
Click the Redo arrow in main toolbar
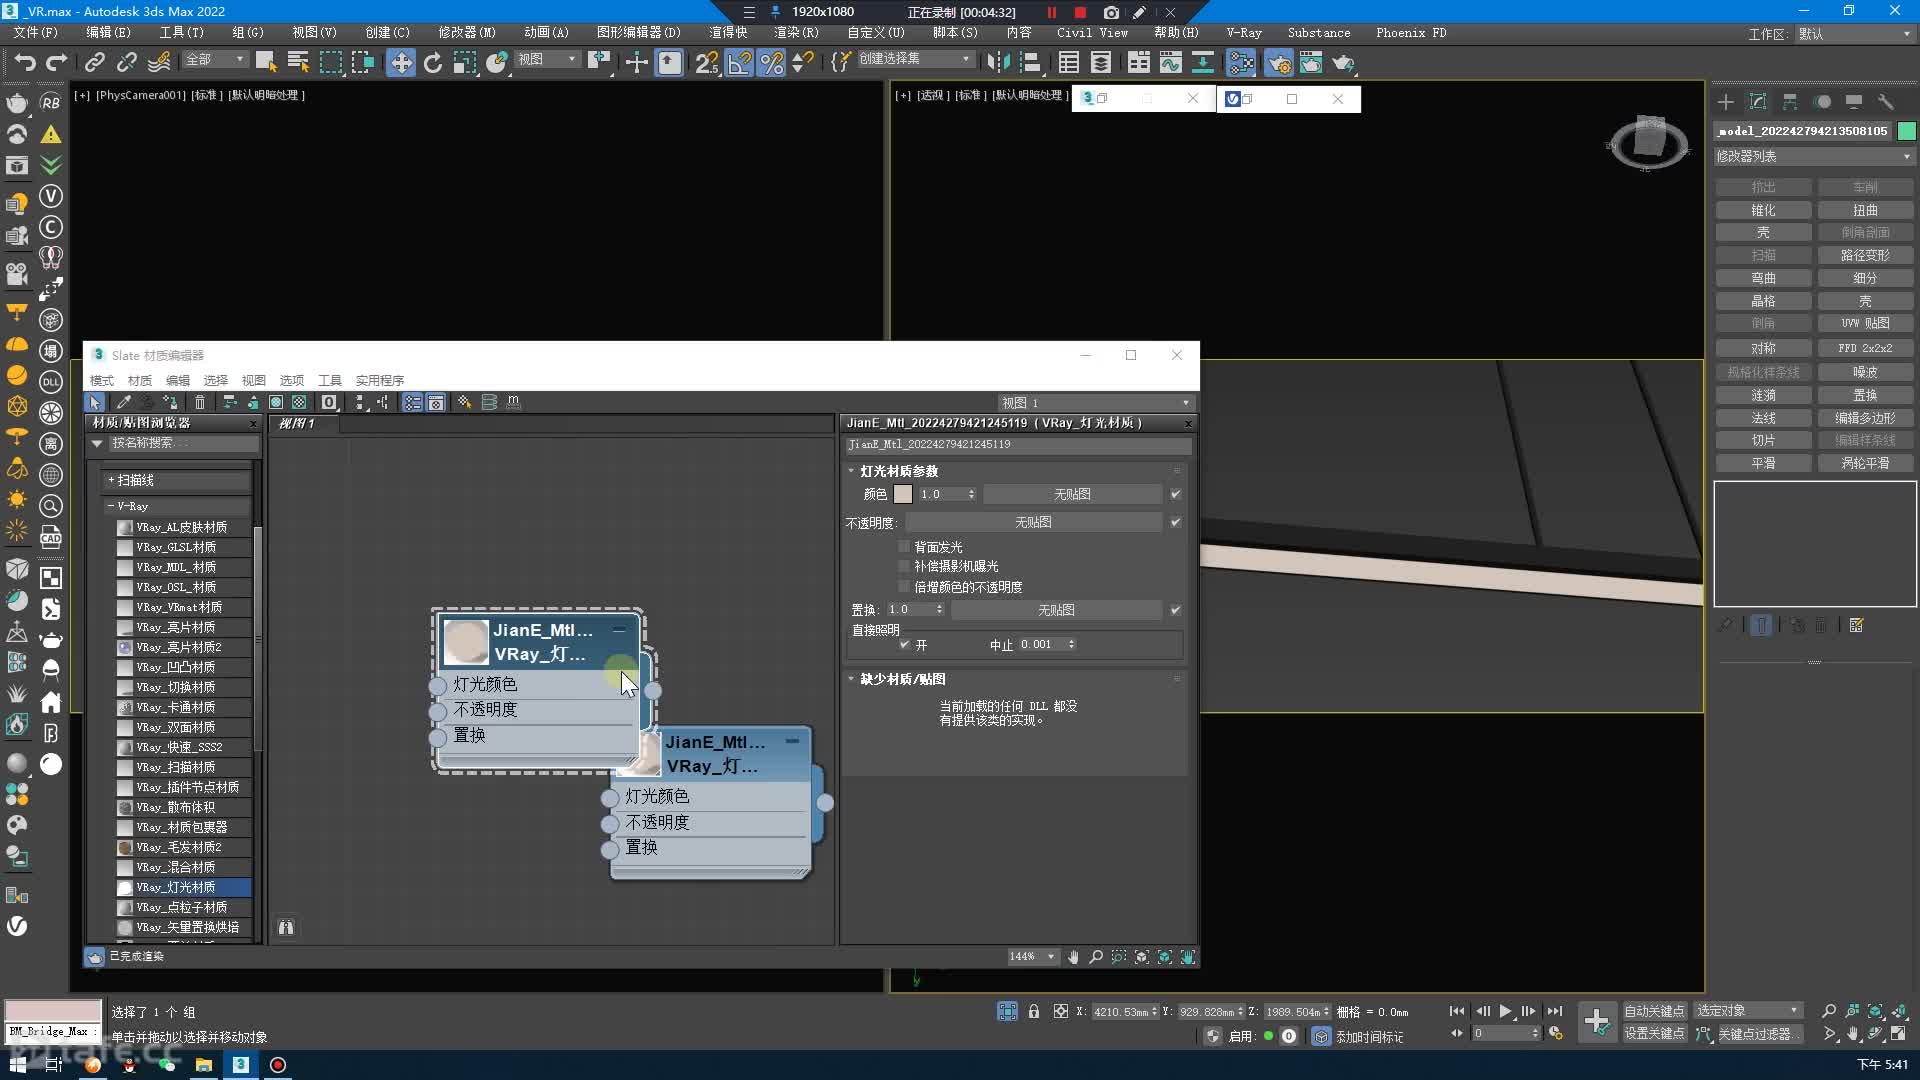(x=57, y=62)
